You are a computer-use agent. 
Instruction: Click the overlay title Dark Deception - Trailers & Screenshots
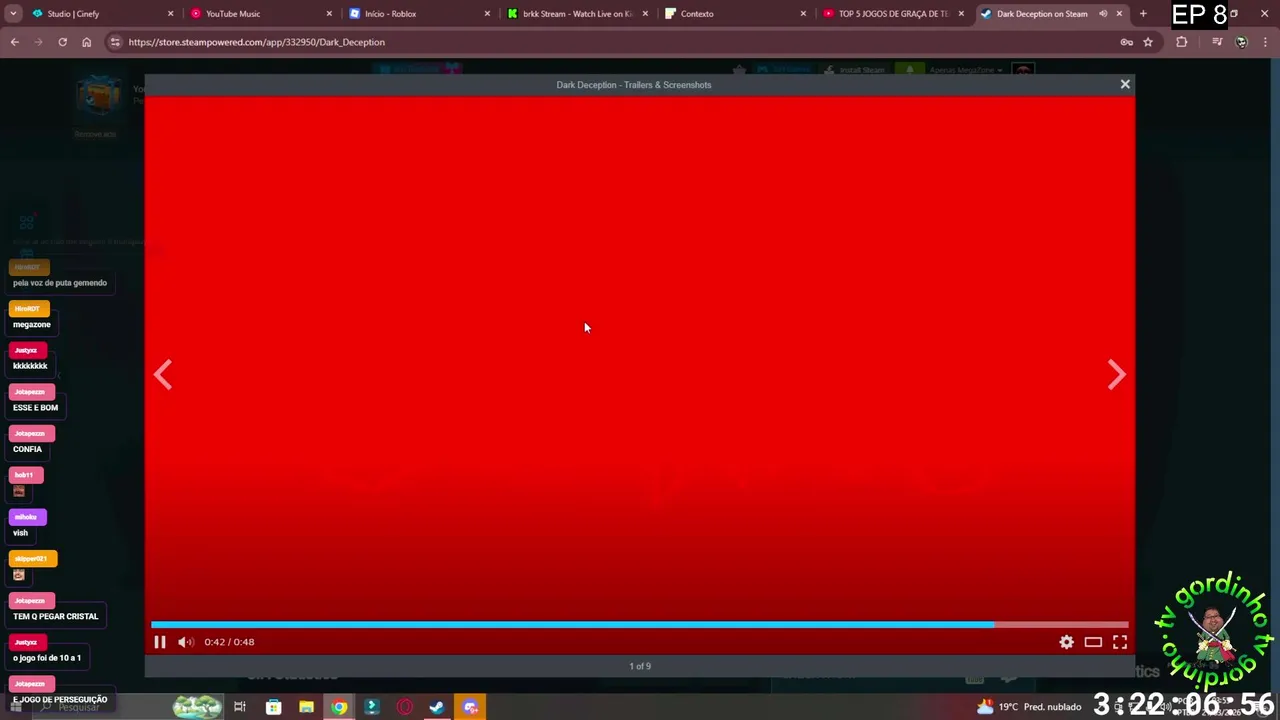tap(634, 85)
